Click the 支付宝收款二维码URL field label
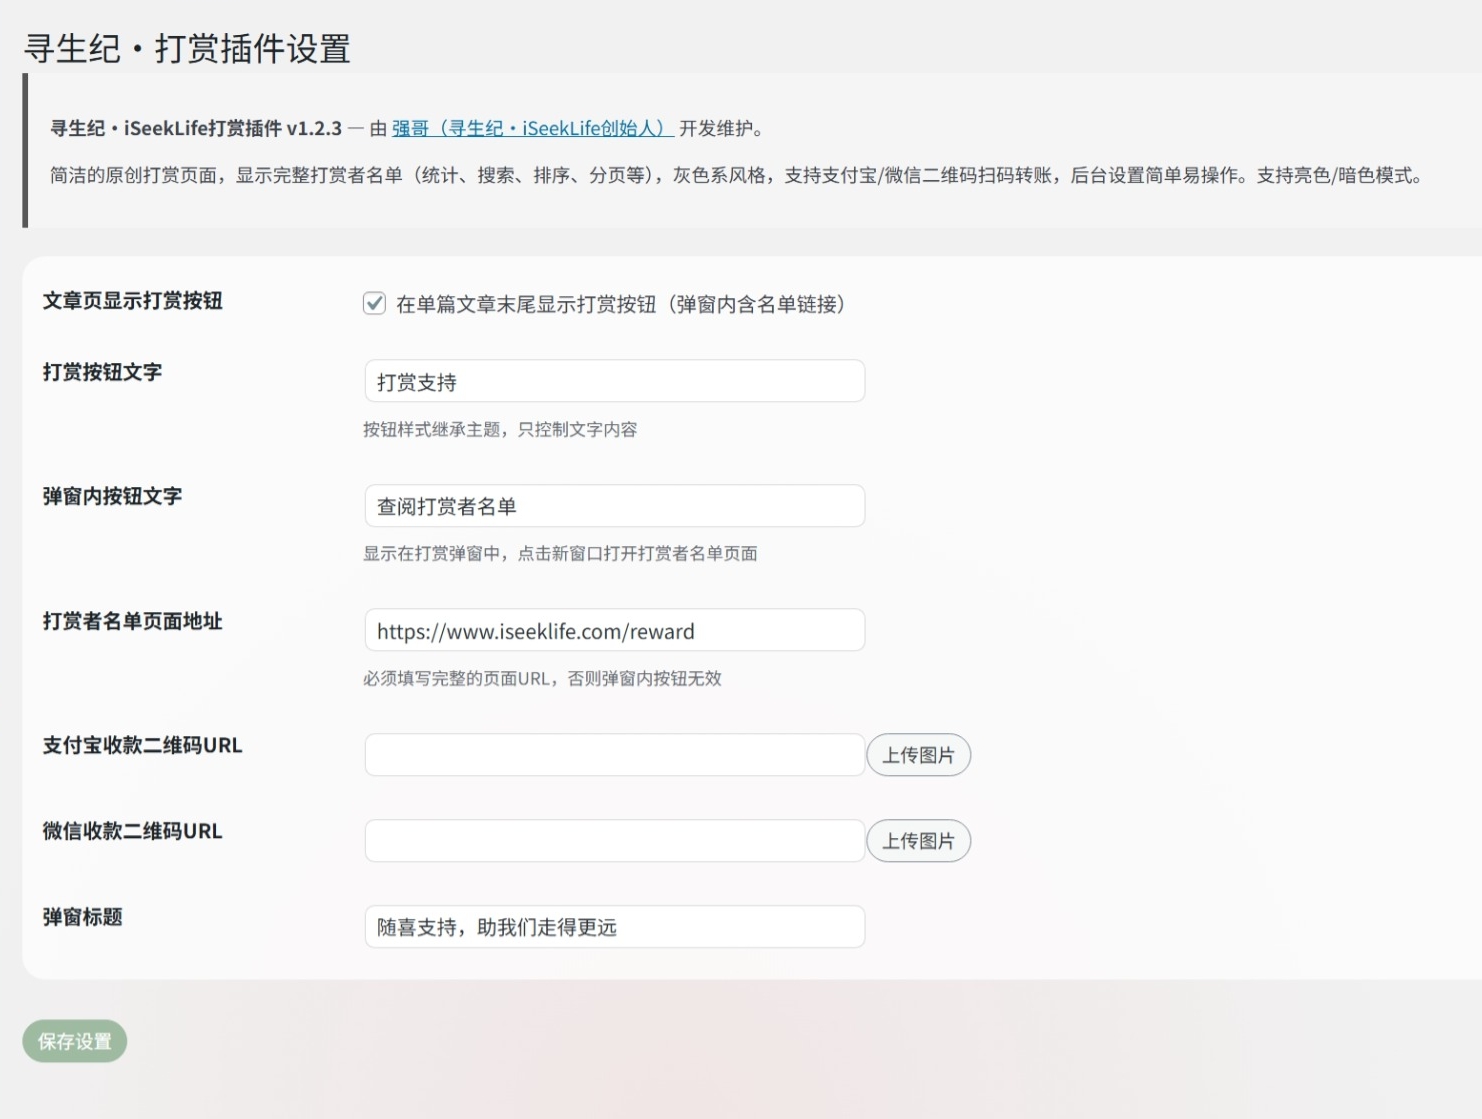Image resolution: width=1482 pixels, height=1119 pixels. tap(142, 745)
